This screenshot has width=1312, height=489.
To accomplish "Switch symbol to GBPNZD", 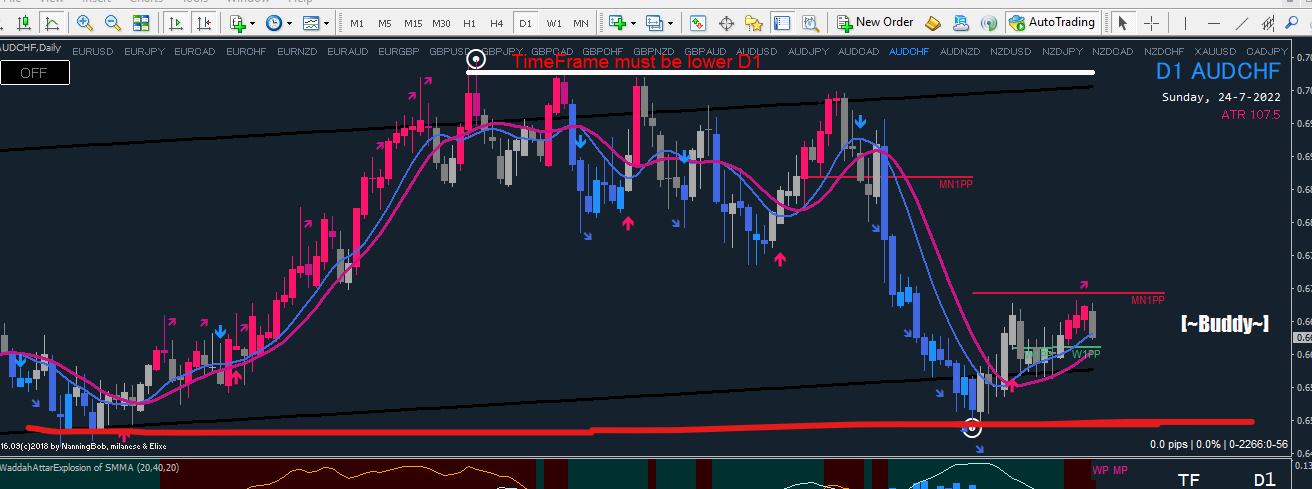I will click(654, 50).
